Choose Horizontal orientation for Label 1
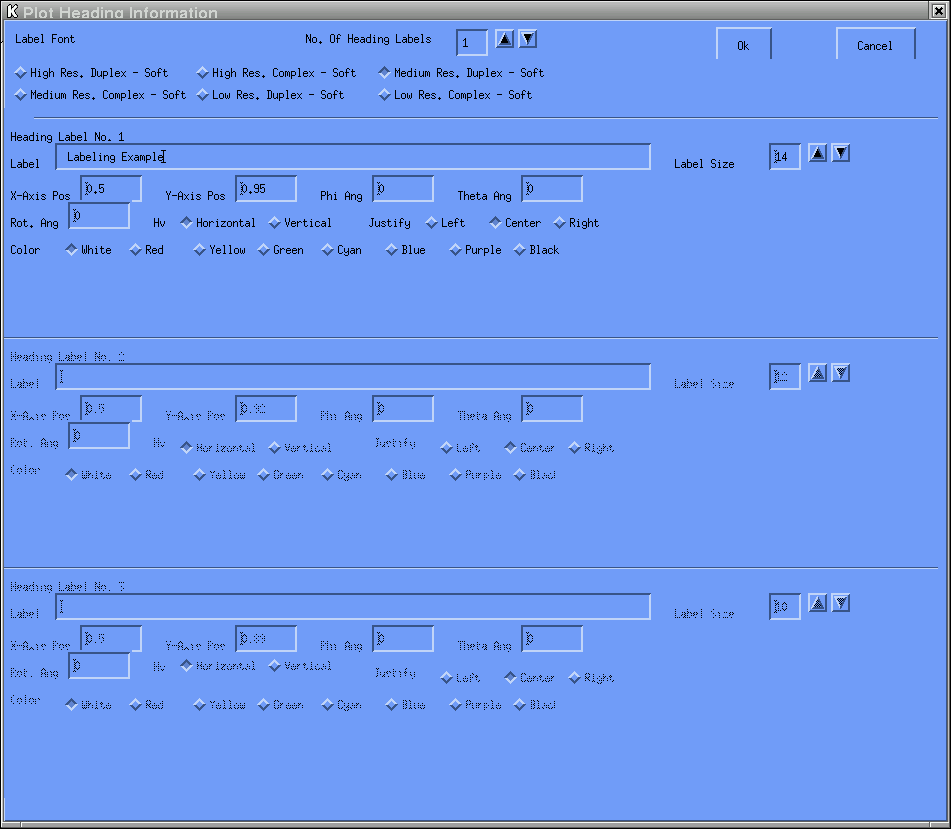This screenshot has width=951, height=829. pyautogui.click(x=218, y=223)
